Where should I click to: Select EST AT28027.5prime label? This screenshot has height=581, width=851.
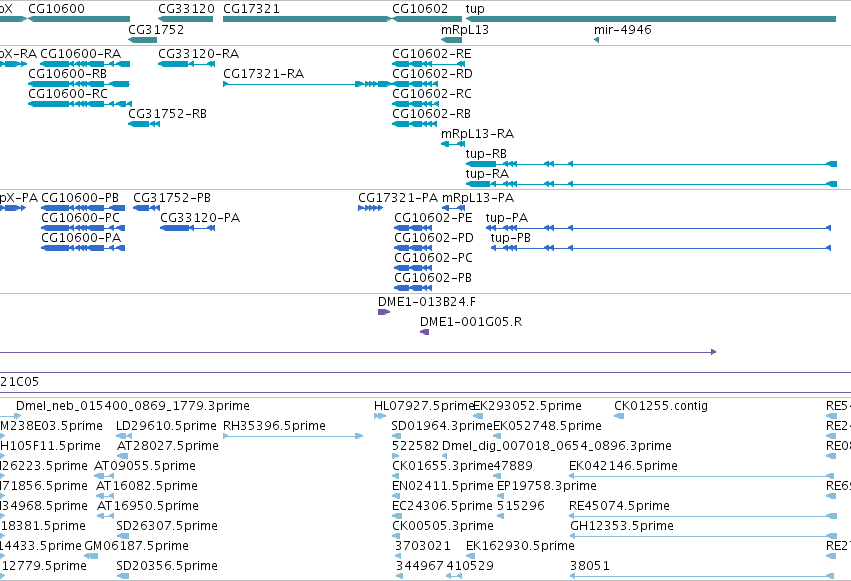click(x=168, y=445)
